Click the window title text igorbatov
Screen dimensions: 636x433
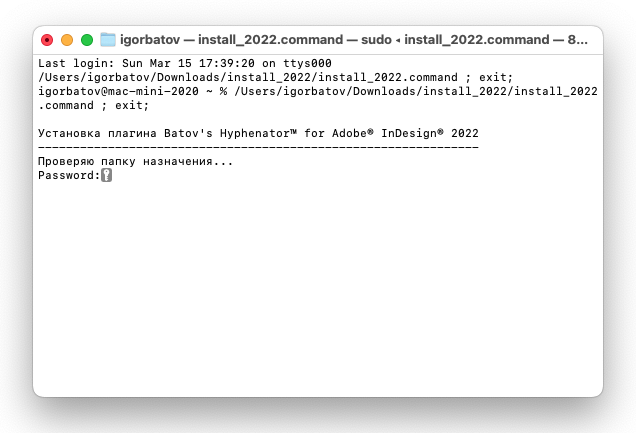pyautogui.click(x=150, y=40)
